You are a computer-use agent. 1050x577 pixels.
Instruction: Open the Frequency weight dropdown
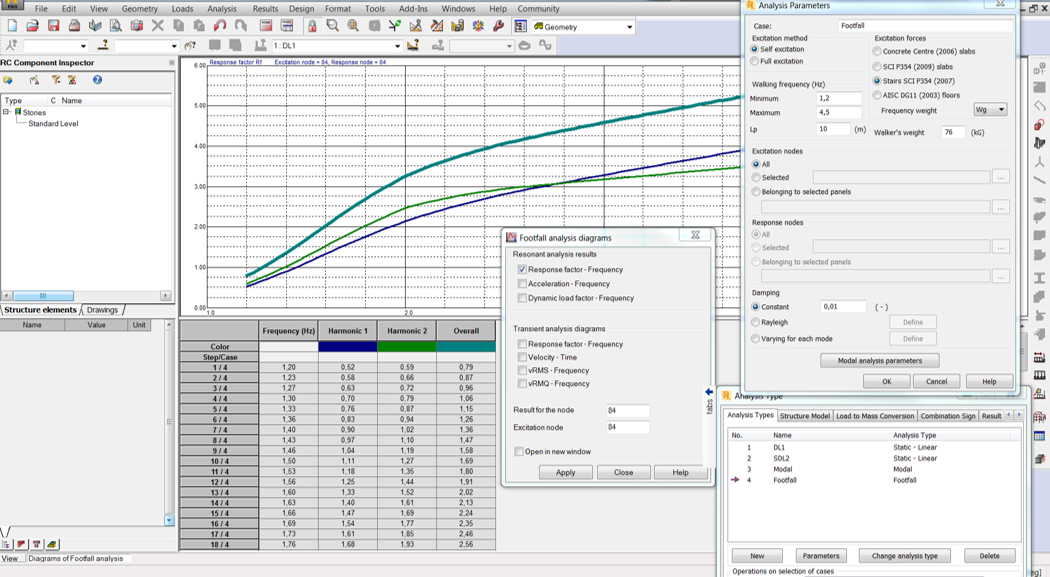pyautogui.click(x=990, y=110)
